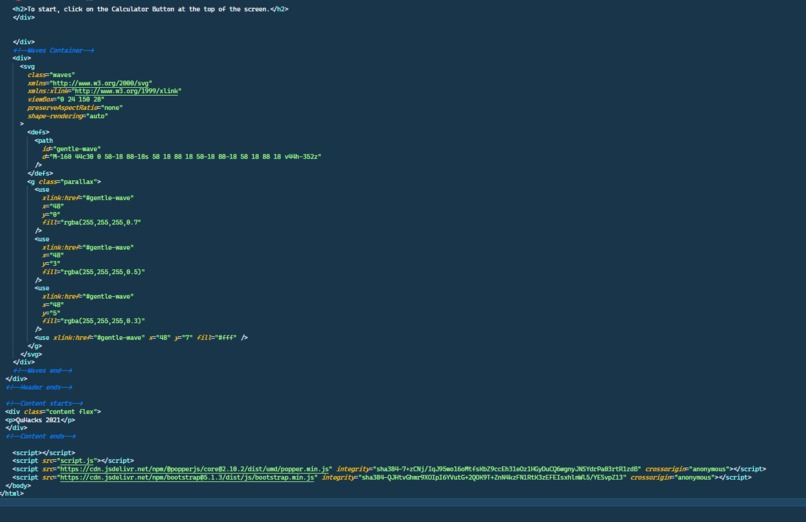Screen dimensions: 806x522
Task: Open the popper.min.js CDN URL
Action: [194, 469]
